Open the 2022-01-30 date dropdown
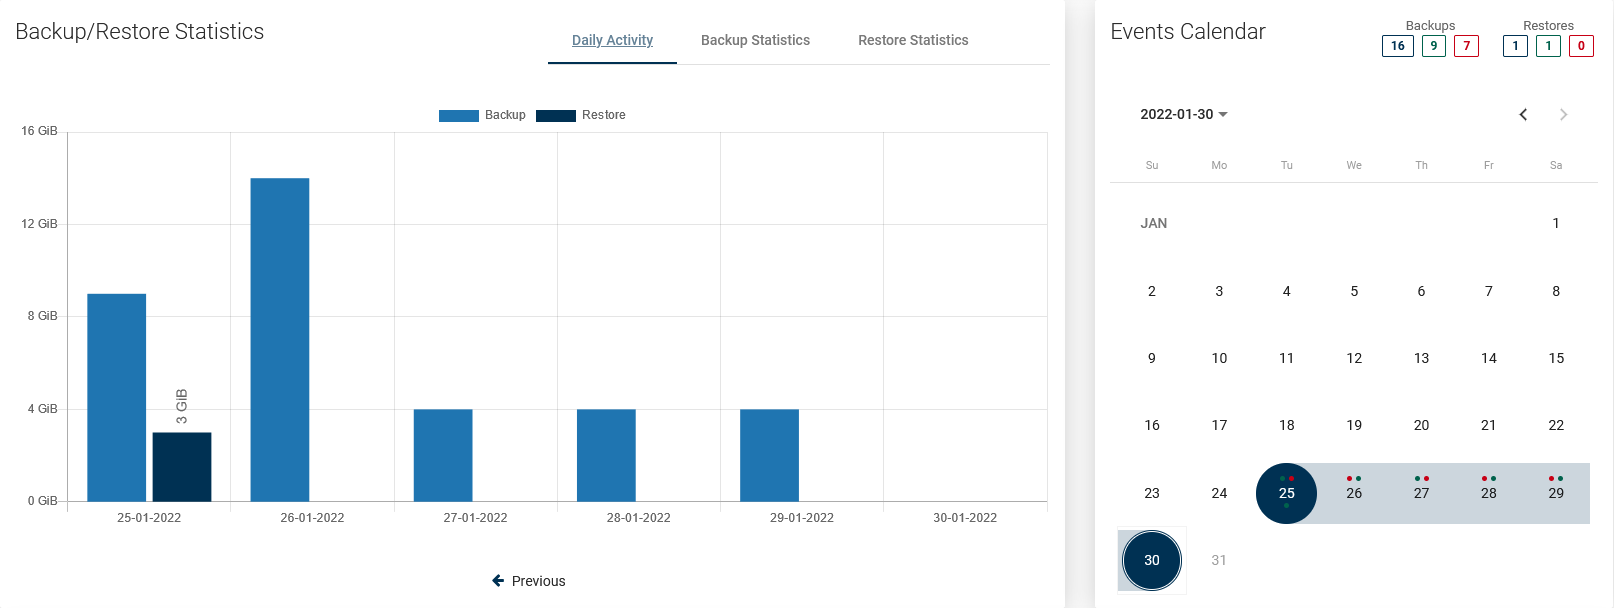Screen dimensions: 1614x608 tap(1184, 115)
